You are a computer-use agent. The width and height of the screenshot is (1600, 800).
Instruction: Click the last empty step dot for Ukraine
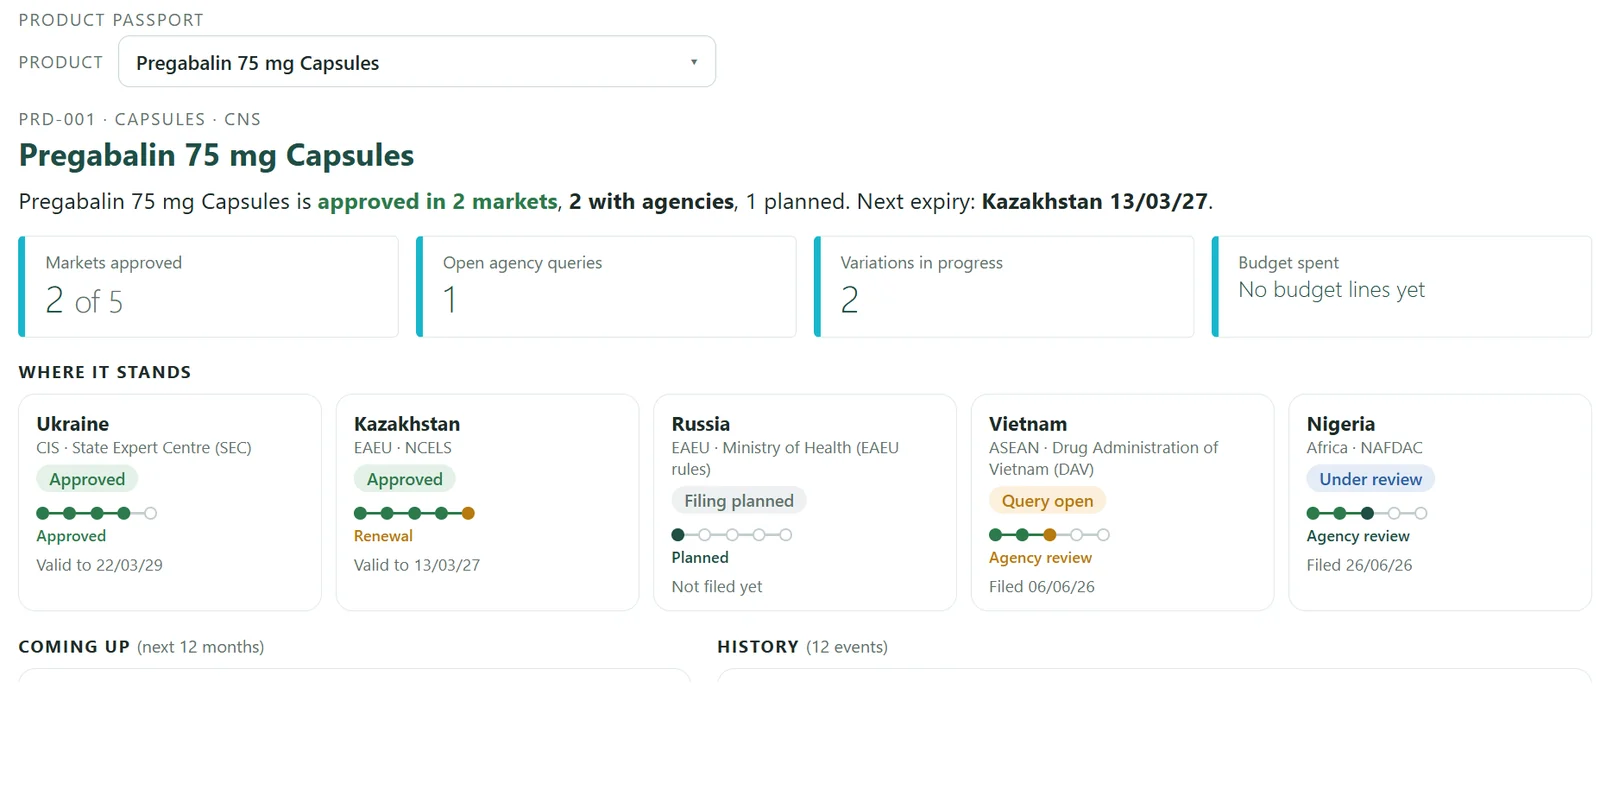[150, 513]
